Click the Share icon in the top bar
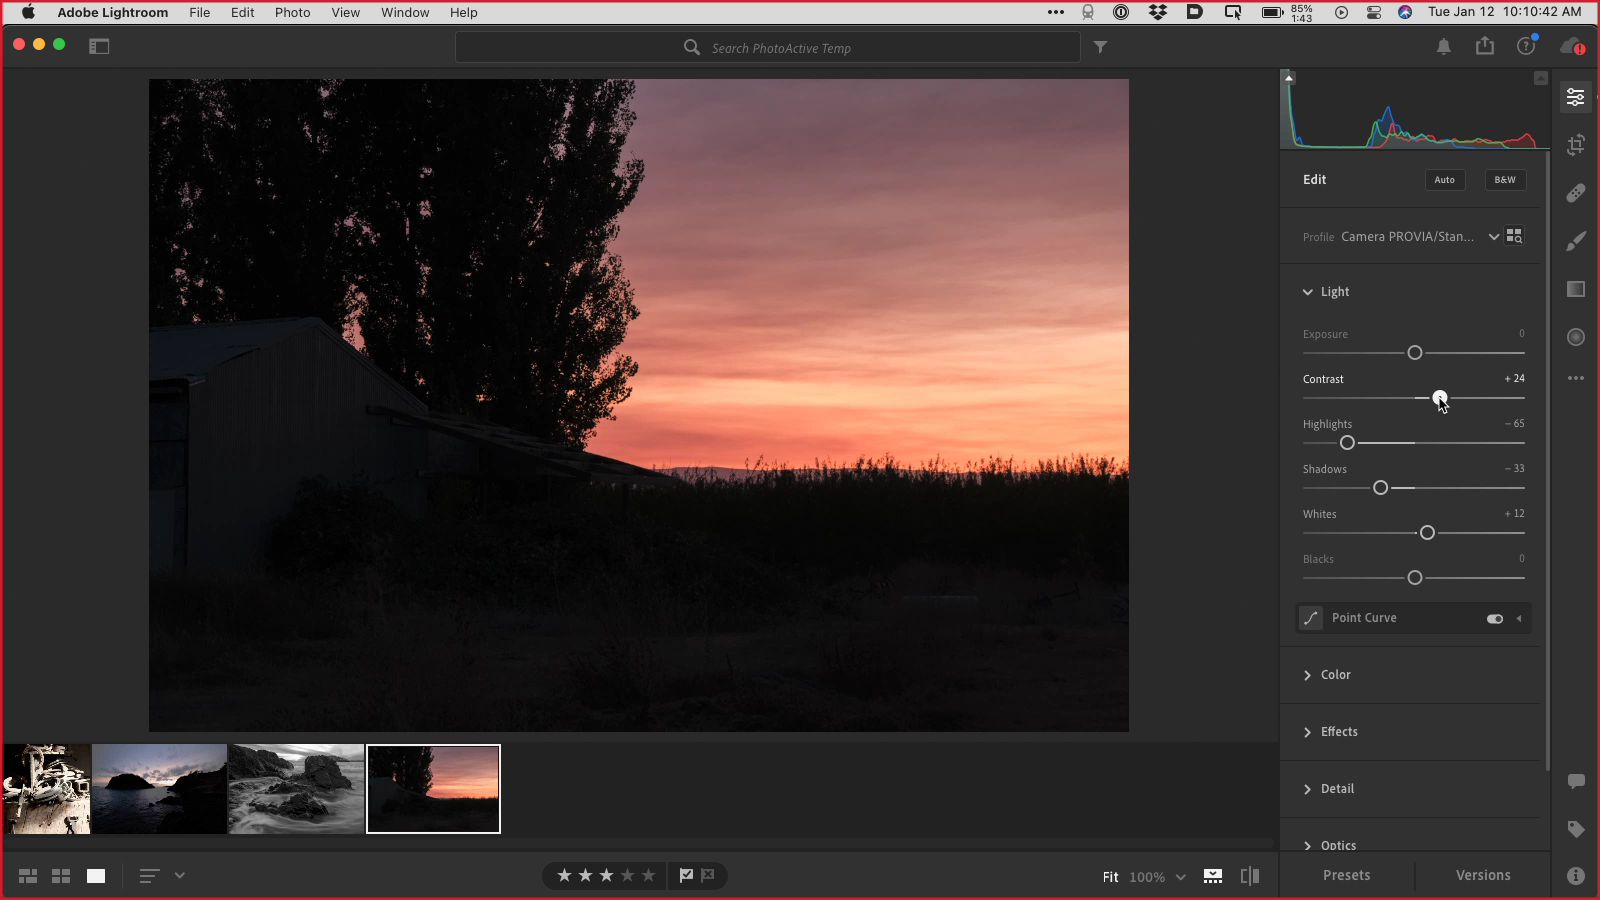1600x900 pixels. 1485,46
